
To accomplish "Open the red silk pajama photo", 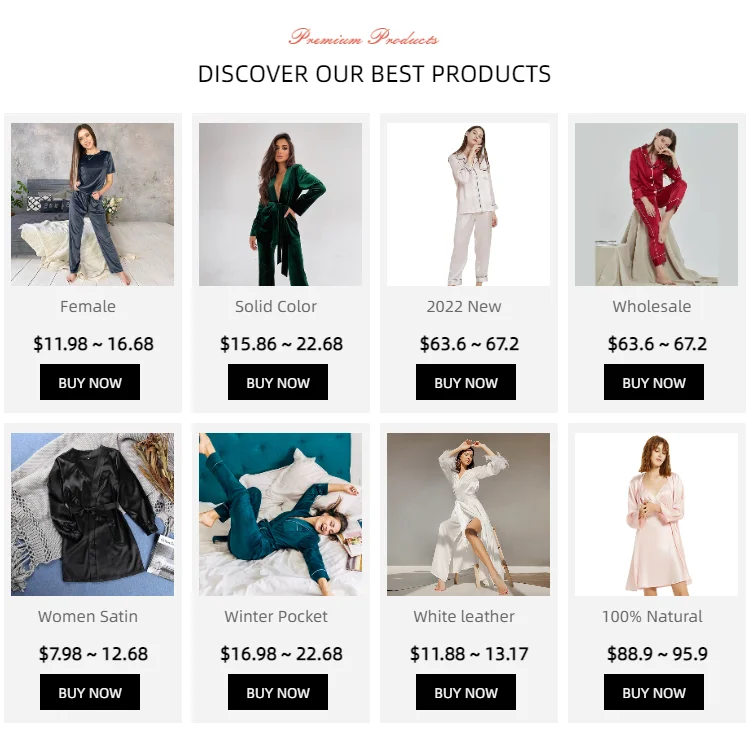I will tap(656, 204).
